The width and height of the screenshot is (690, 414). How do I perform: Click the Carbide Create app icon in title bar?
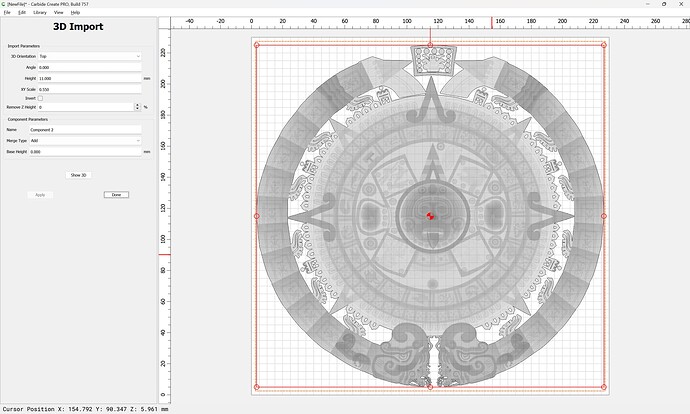tap(4, 4)
